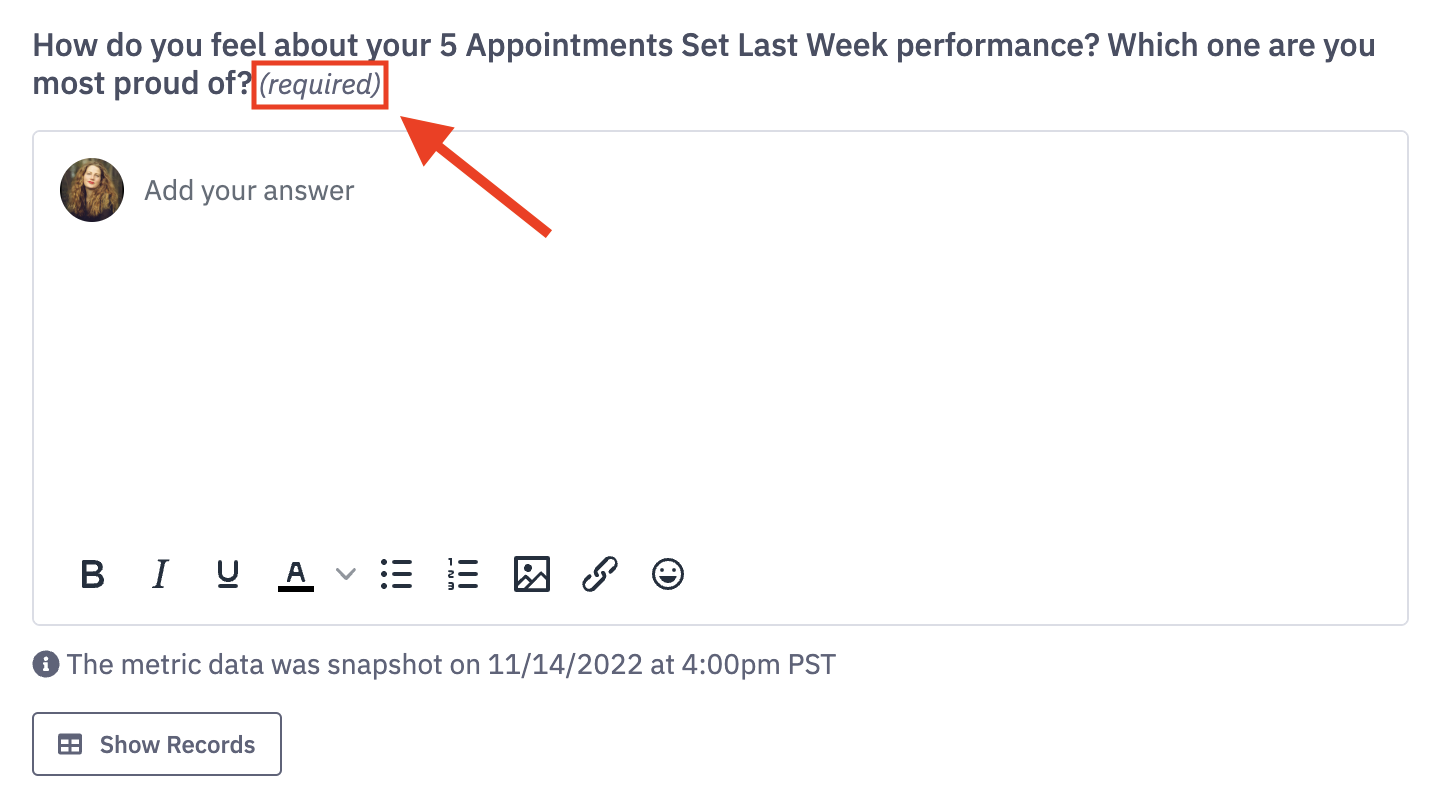
Task: Click the black color bar under A
Action: 295,588
